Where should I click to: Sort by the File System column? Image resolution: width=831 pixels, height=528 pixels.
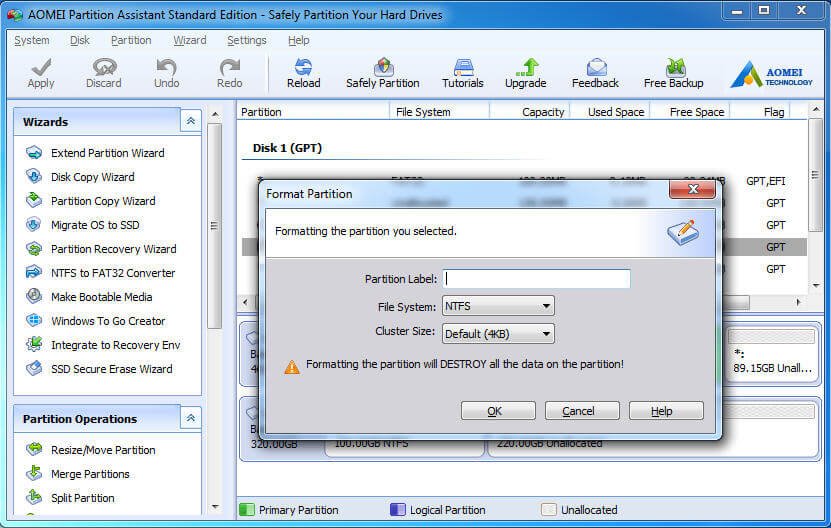(x=439, y=112)
